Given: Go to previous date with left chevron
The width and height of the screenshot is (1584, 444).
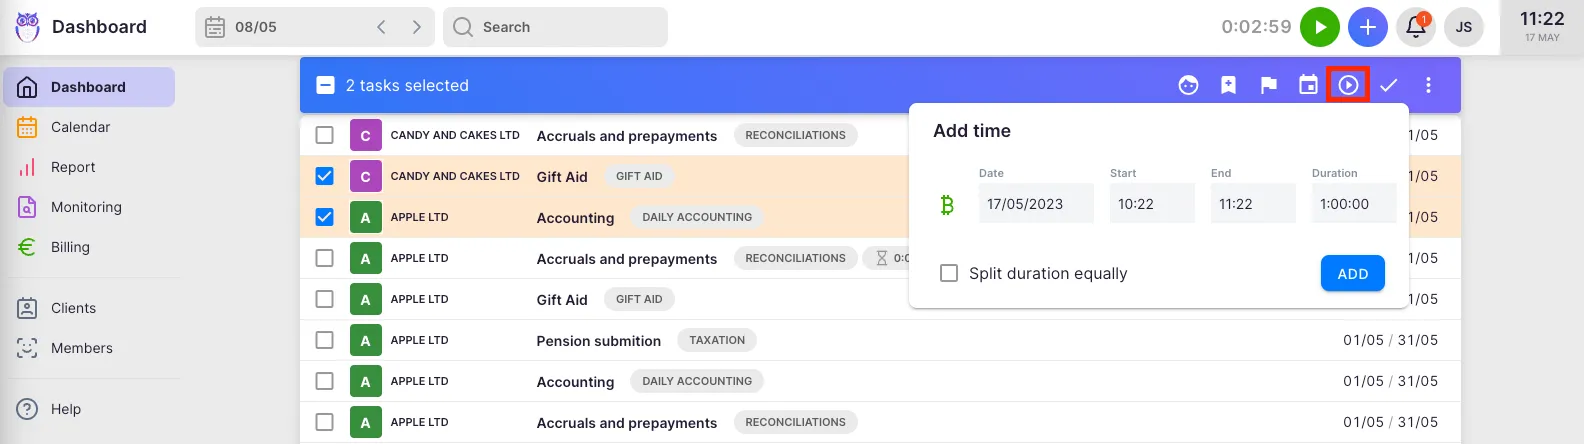Looking at the screenshot, I should click(381, 27).
